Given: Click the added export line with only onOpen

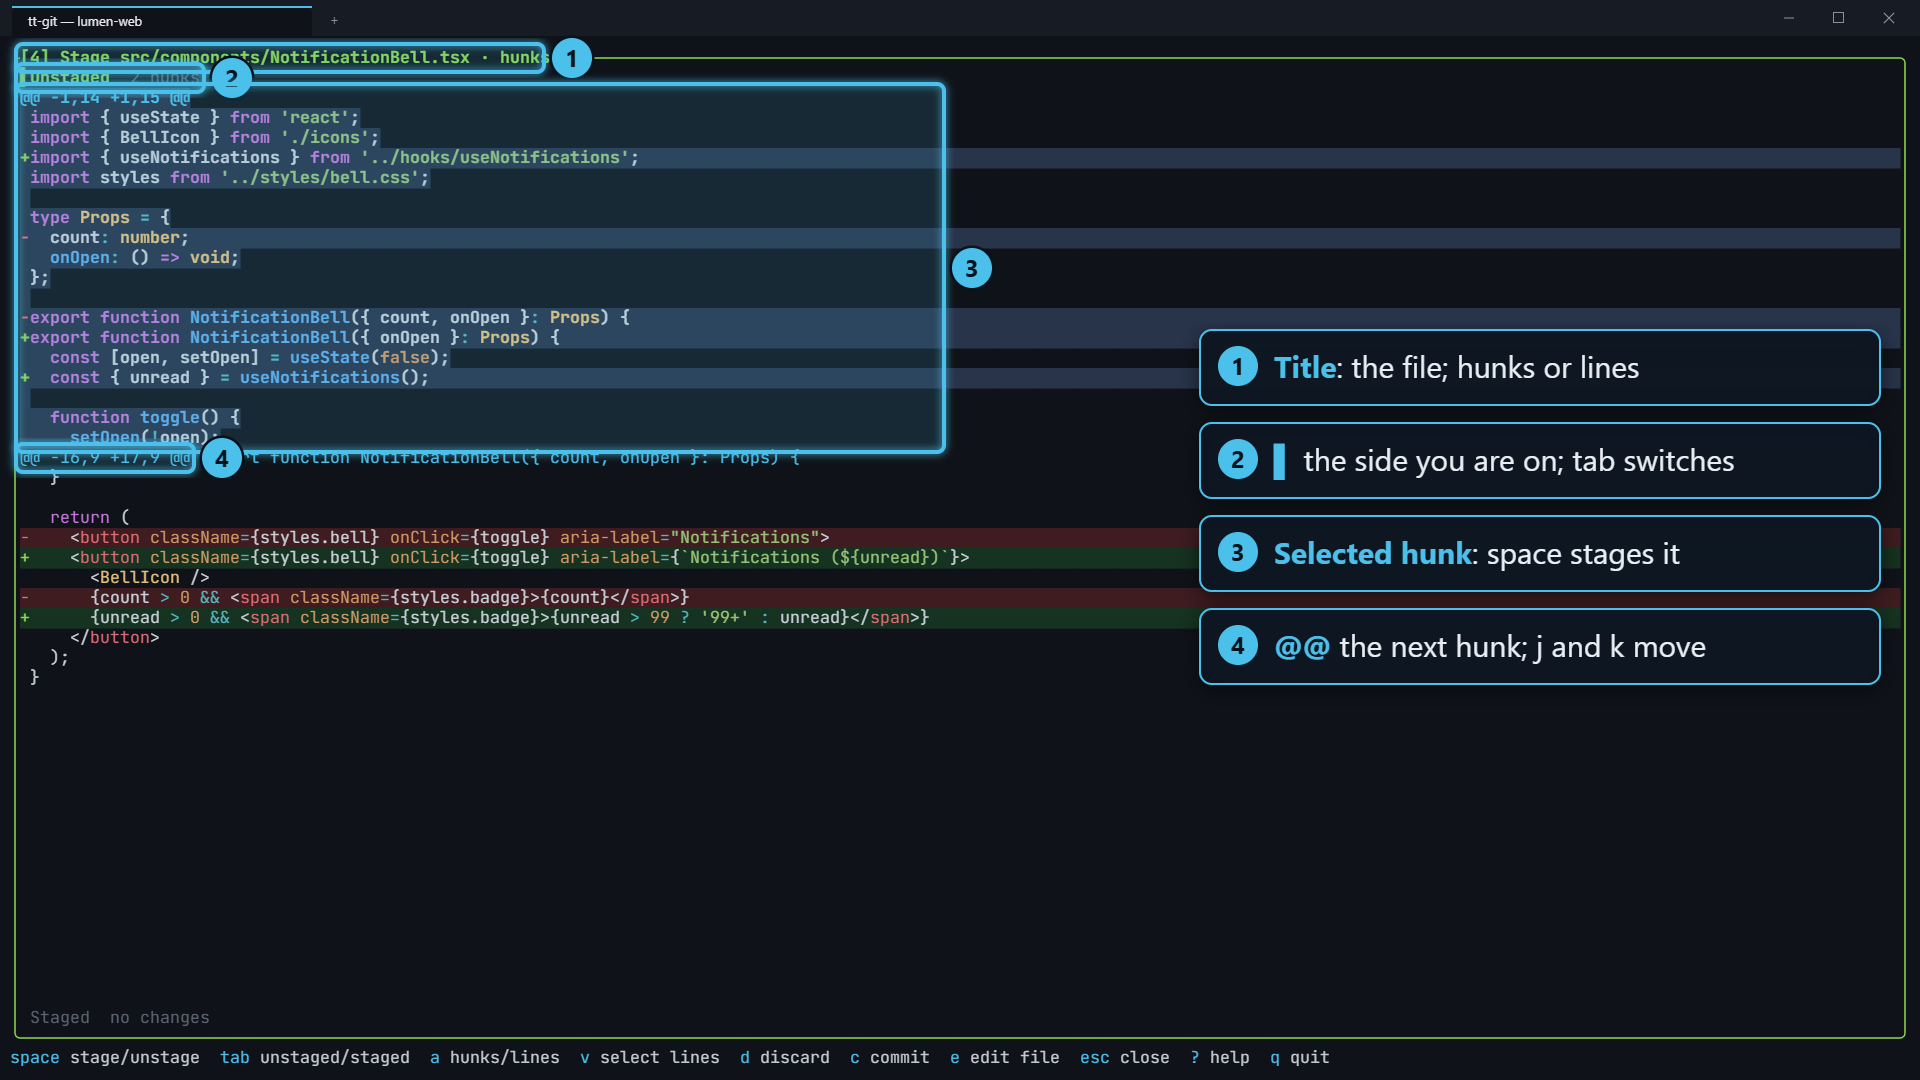Looking at the screenshot, I should [290, 337].
